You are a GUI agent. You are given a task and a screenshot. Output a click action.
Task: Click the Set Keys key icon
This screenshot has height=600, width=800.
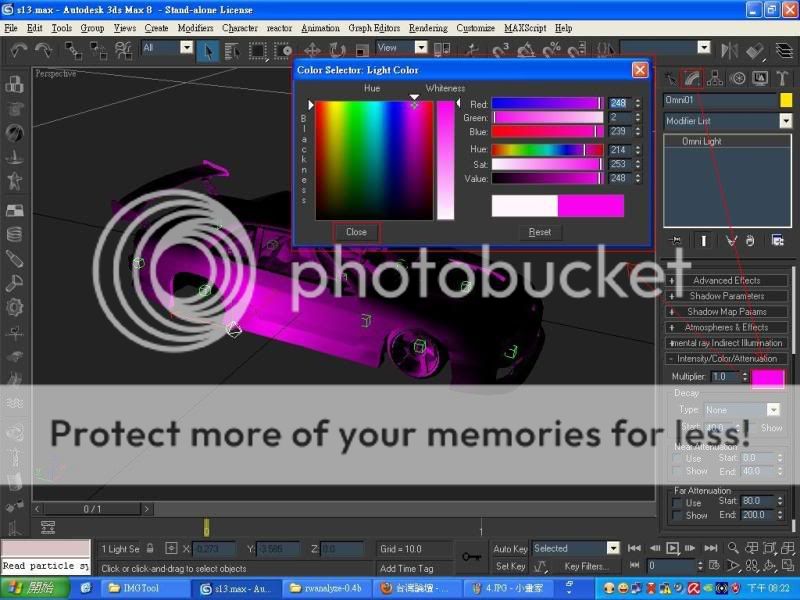(471, 556)
